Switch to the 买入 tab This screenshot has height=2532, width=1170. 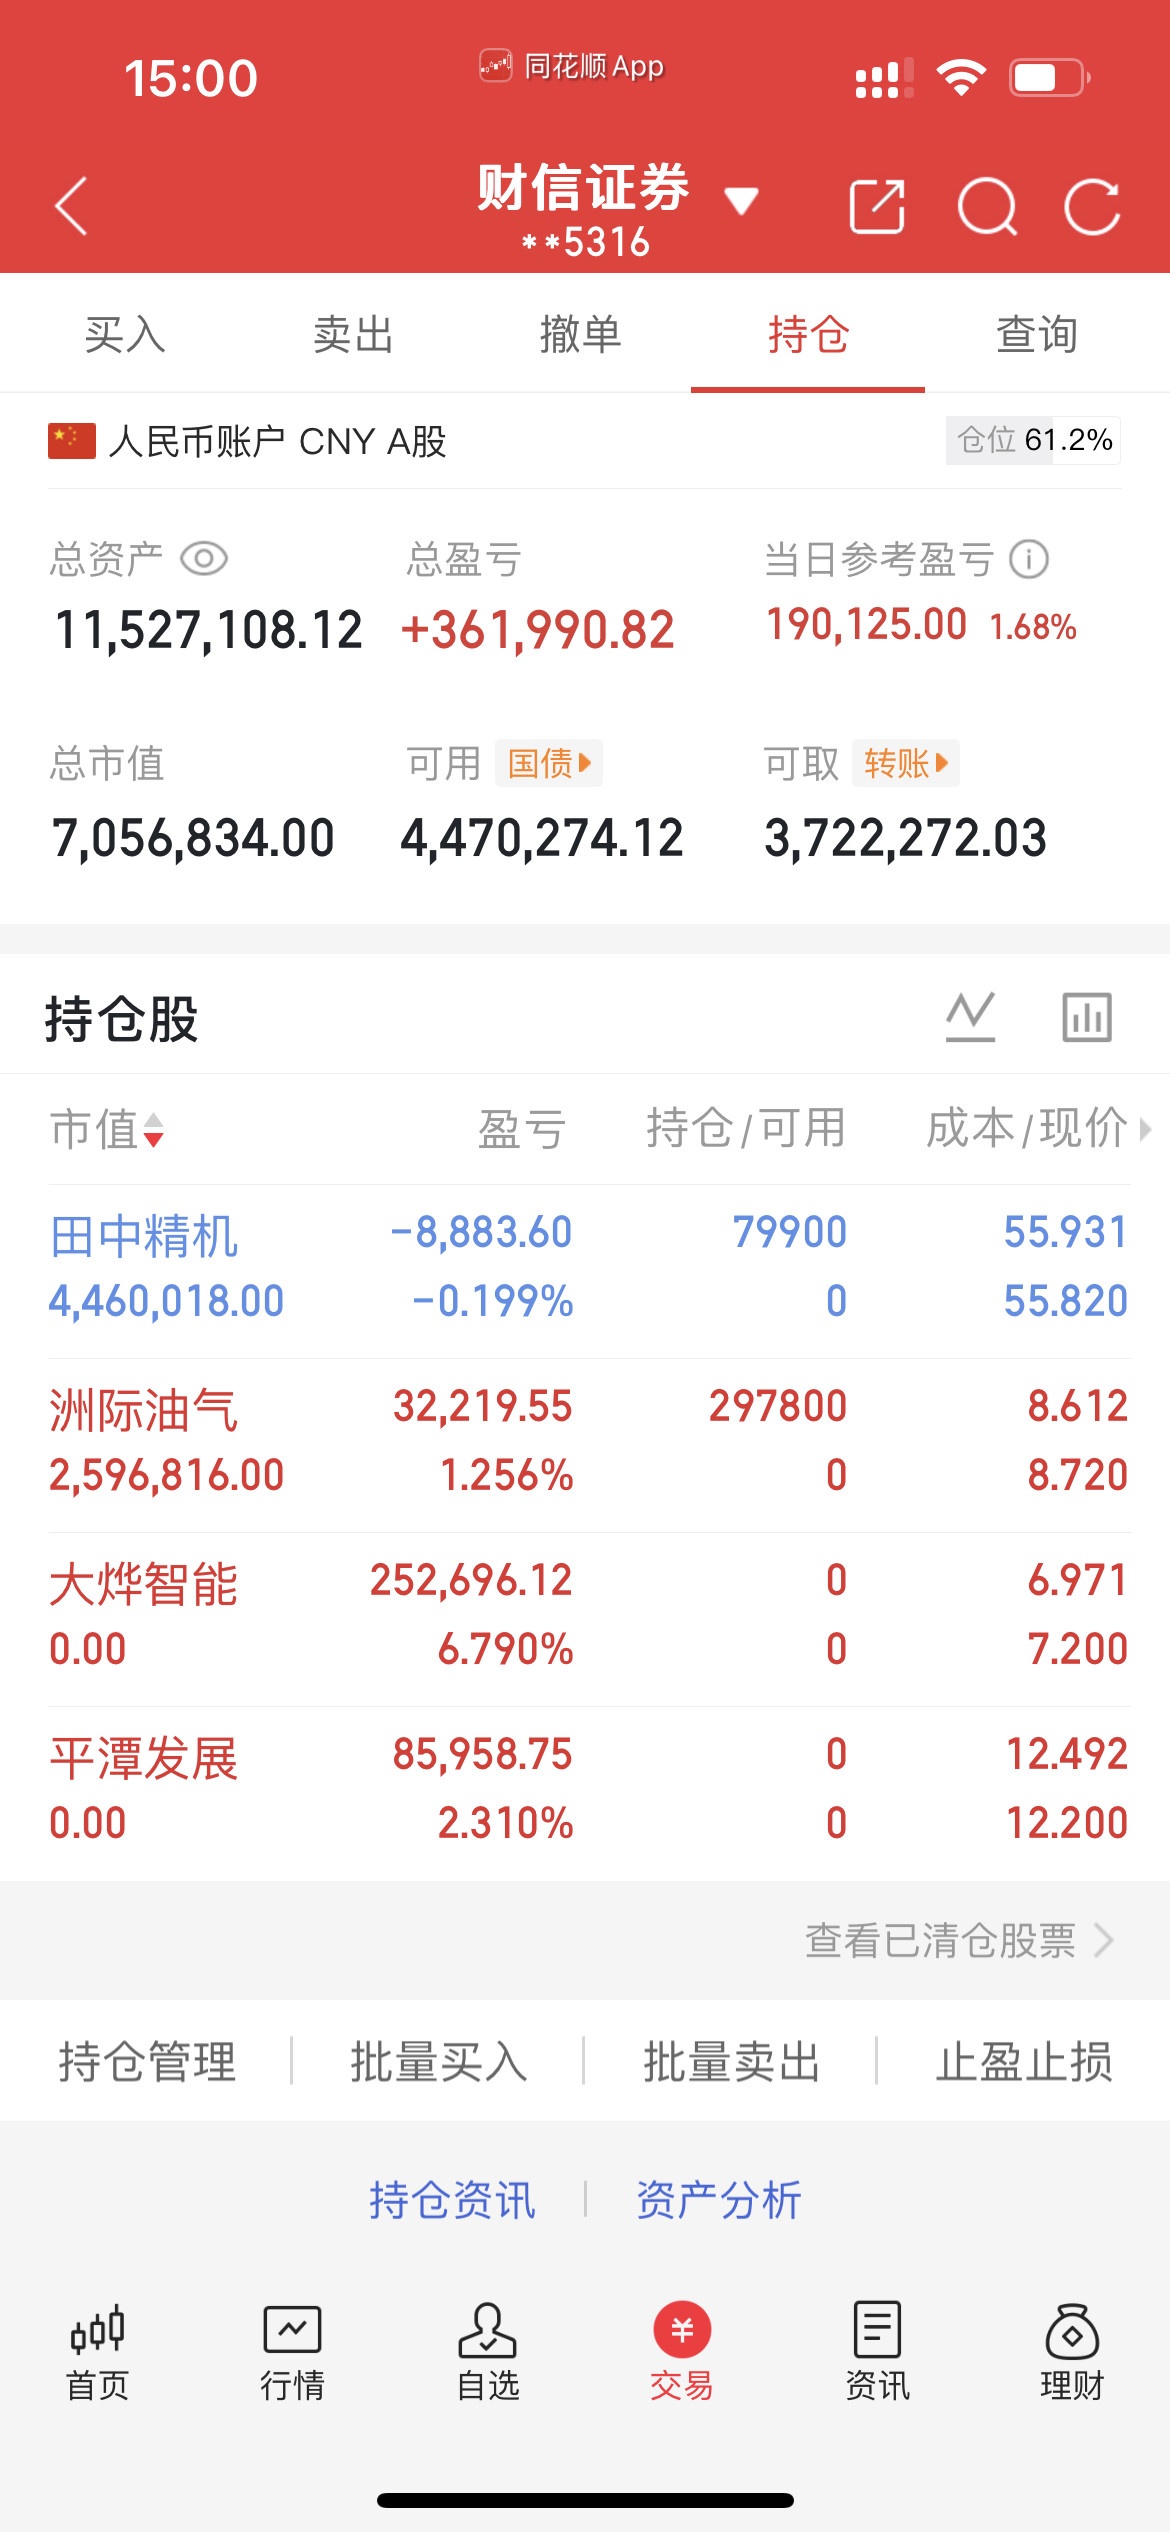(x=125, y=334)
